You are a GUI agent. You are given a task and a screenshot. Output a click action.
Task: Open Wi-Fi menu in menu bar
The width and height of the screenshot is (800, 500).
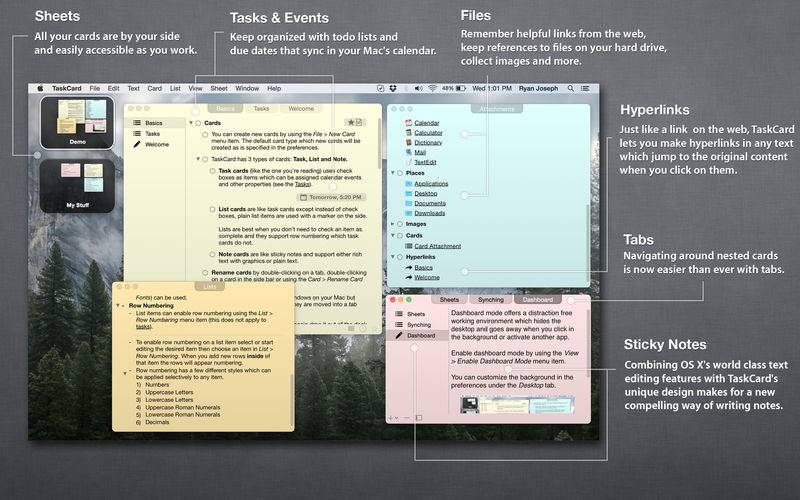point(432,88)
